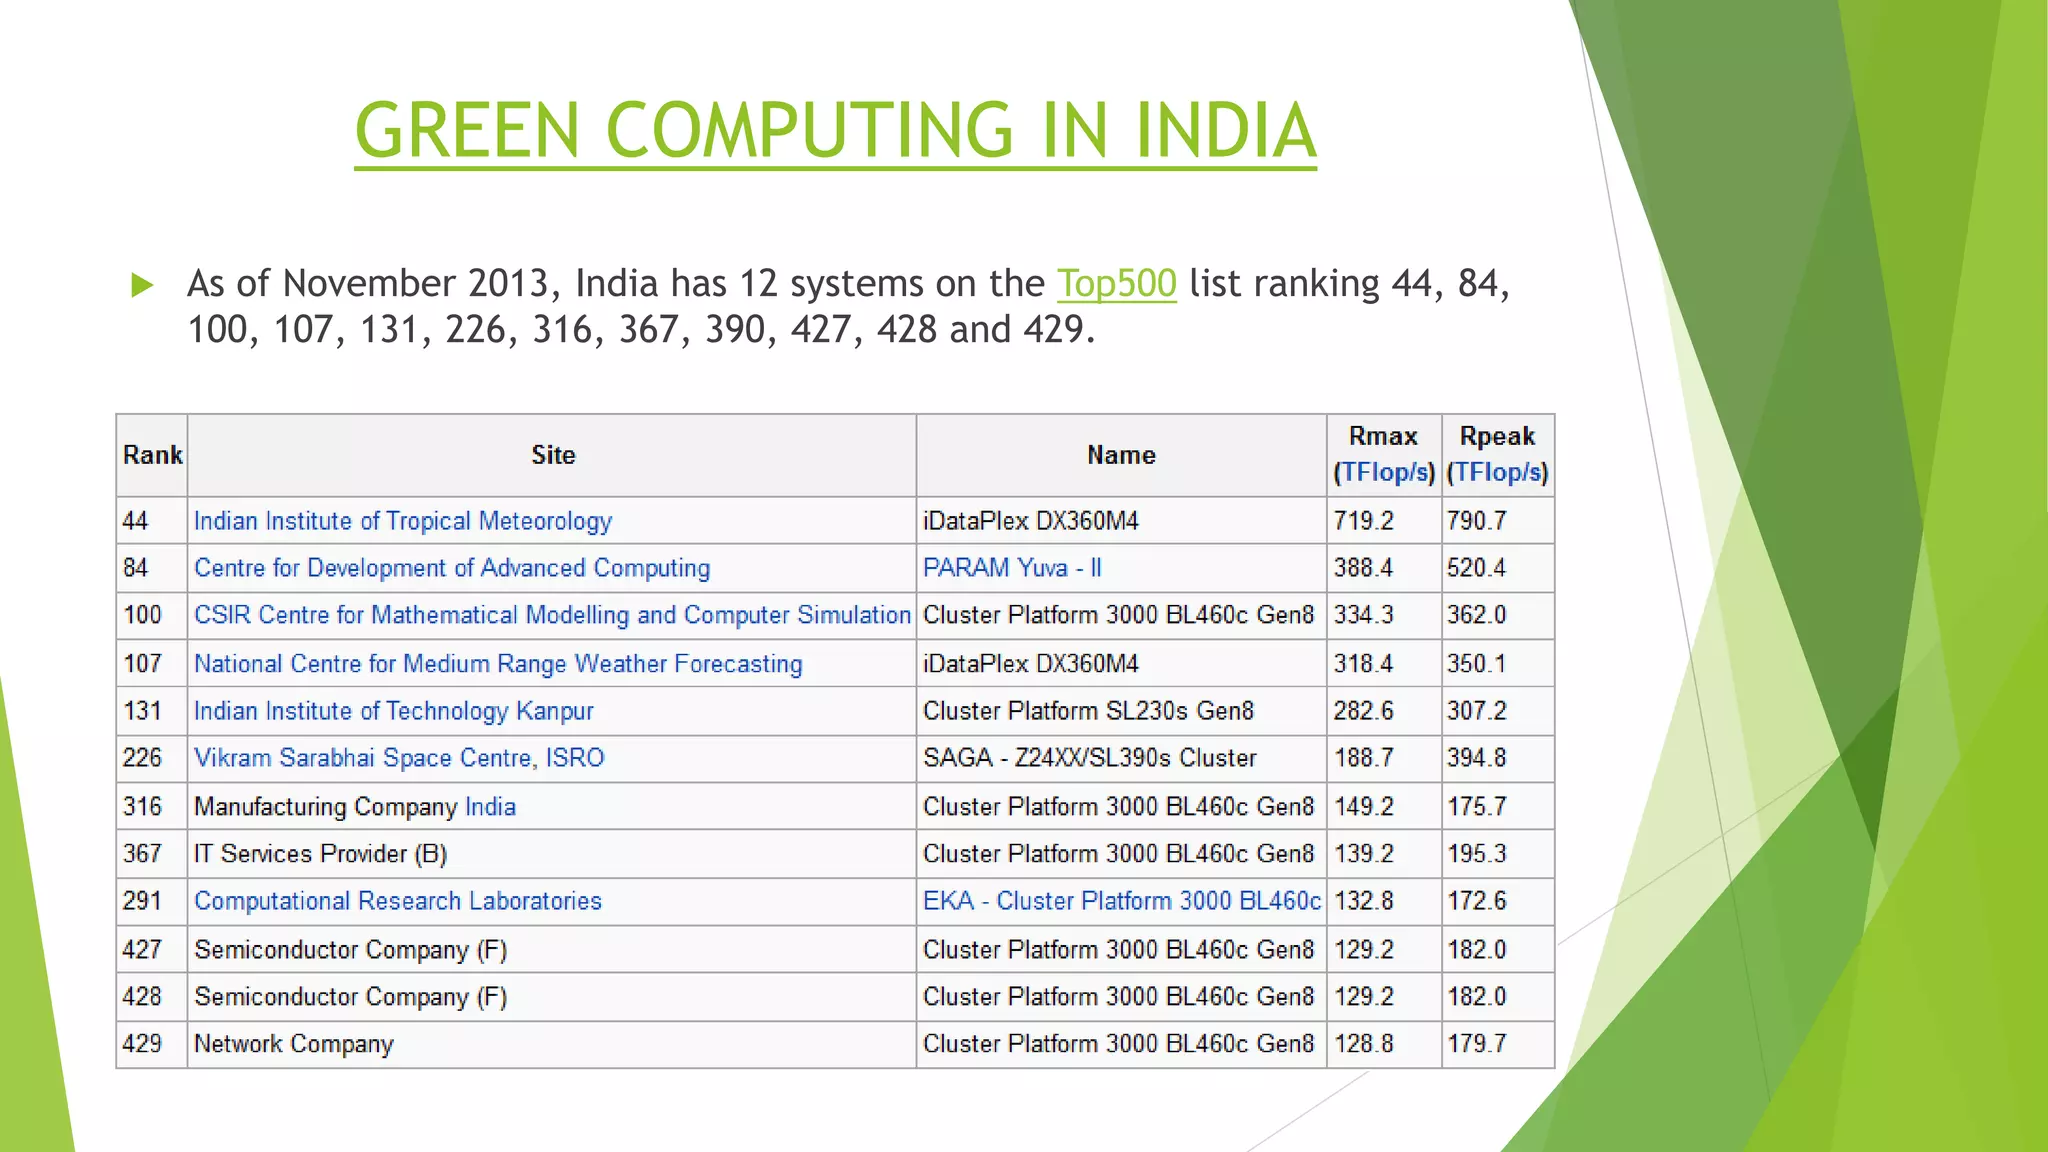The width and height of the screenshot is (2048, 1152).
Task: Click the TFlop/s link under Rpeak header
Action: click(1497, 472)
